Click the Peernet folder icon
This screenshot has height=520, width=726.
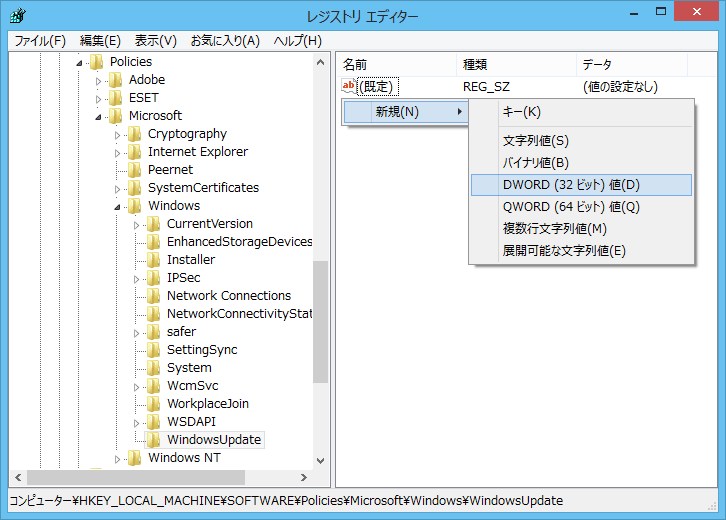[x=135, y=169]
